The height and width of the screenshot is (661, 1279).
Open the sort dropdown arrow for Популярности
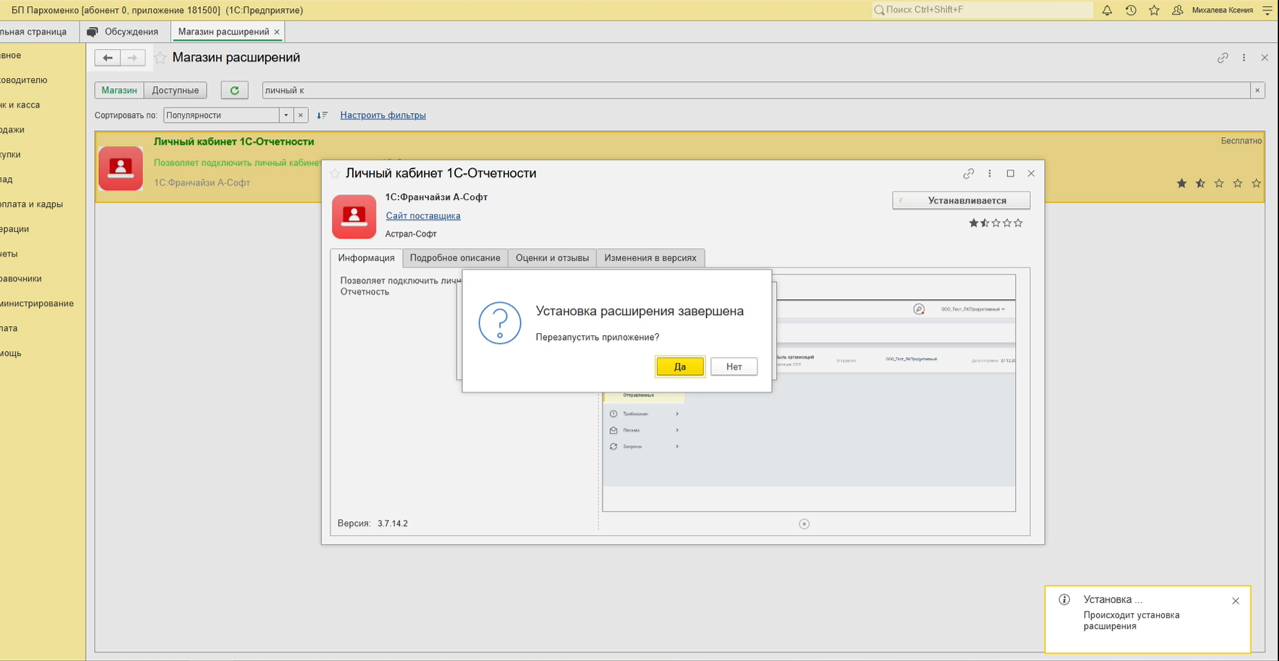(285, 115)
